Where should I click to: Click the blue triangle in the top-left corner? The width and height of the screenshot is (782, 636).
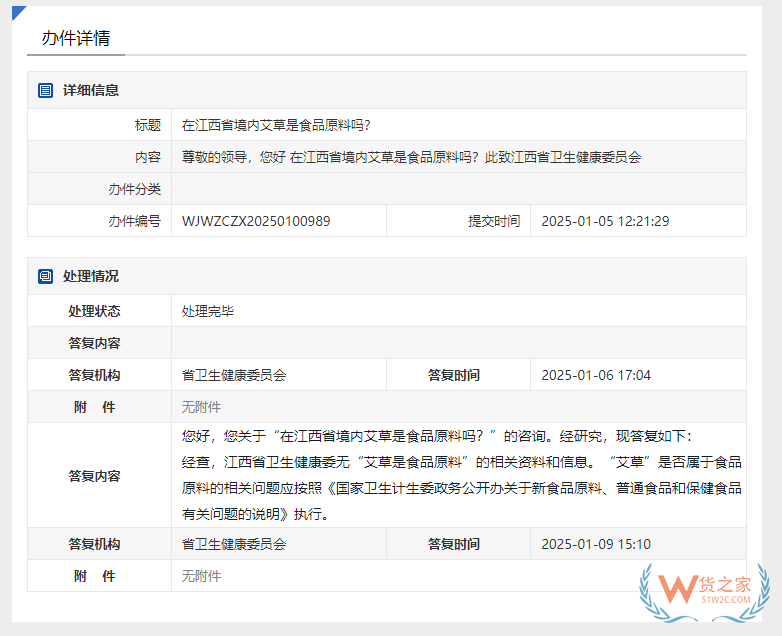point(17,11)
